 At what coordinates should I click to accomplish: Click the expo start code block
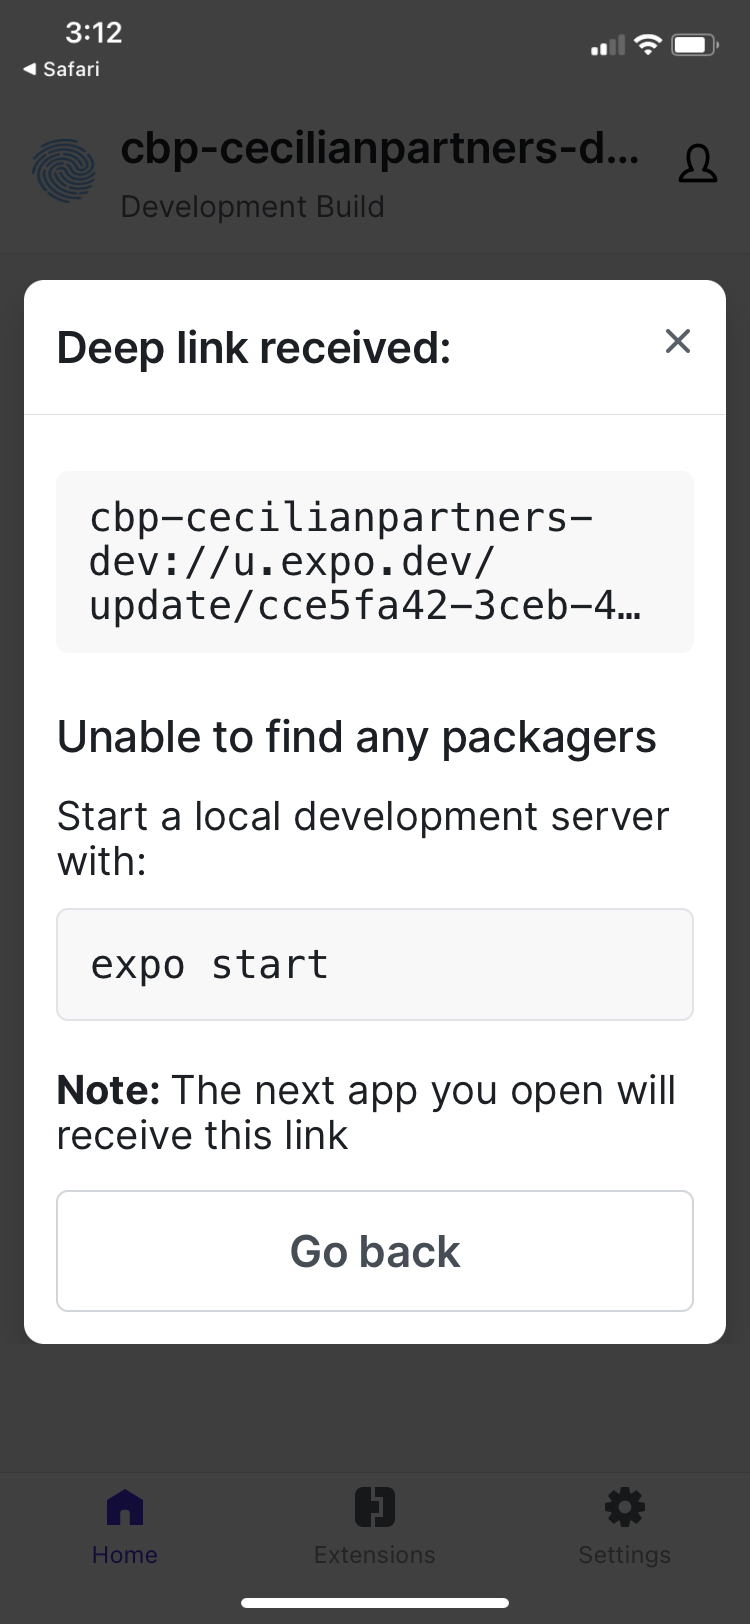click(x=374, y=964)
